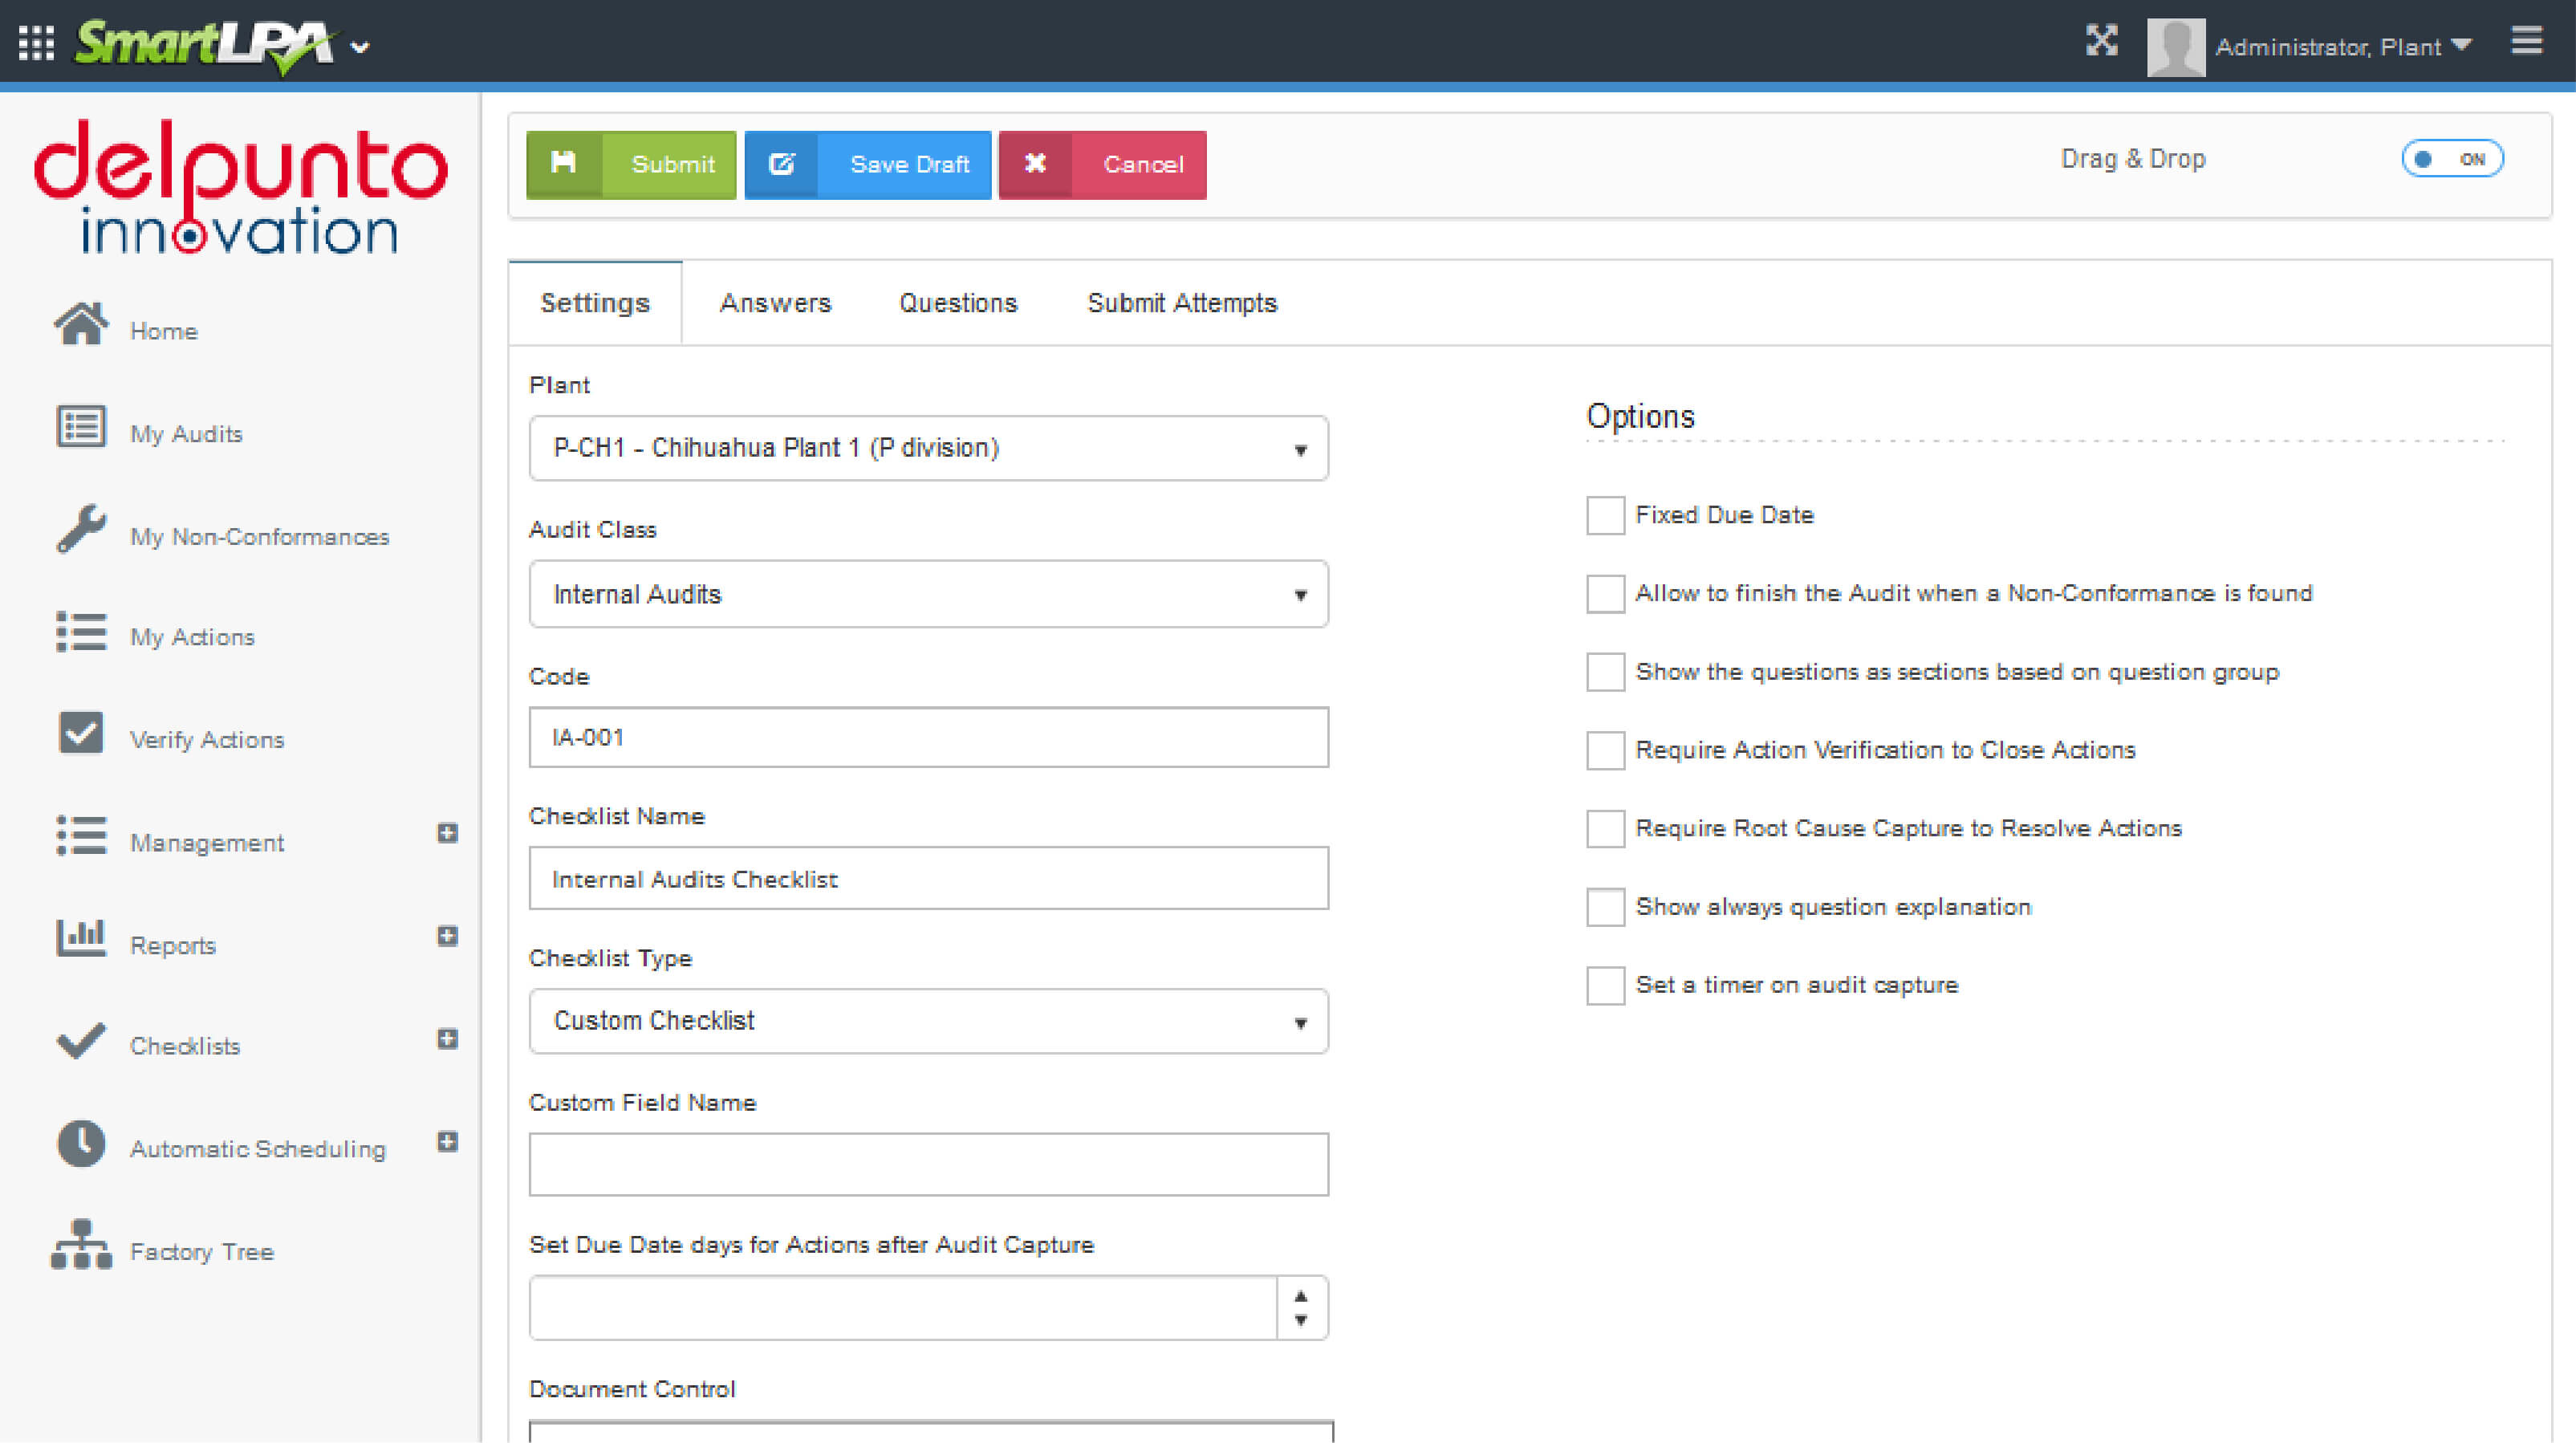This screenshot has width=2576, height=1443.
Task: Click the floppy disk save icon
Action: (564, 163)
